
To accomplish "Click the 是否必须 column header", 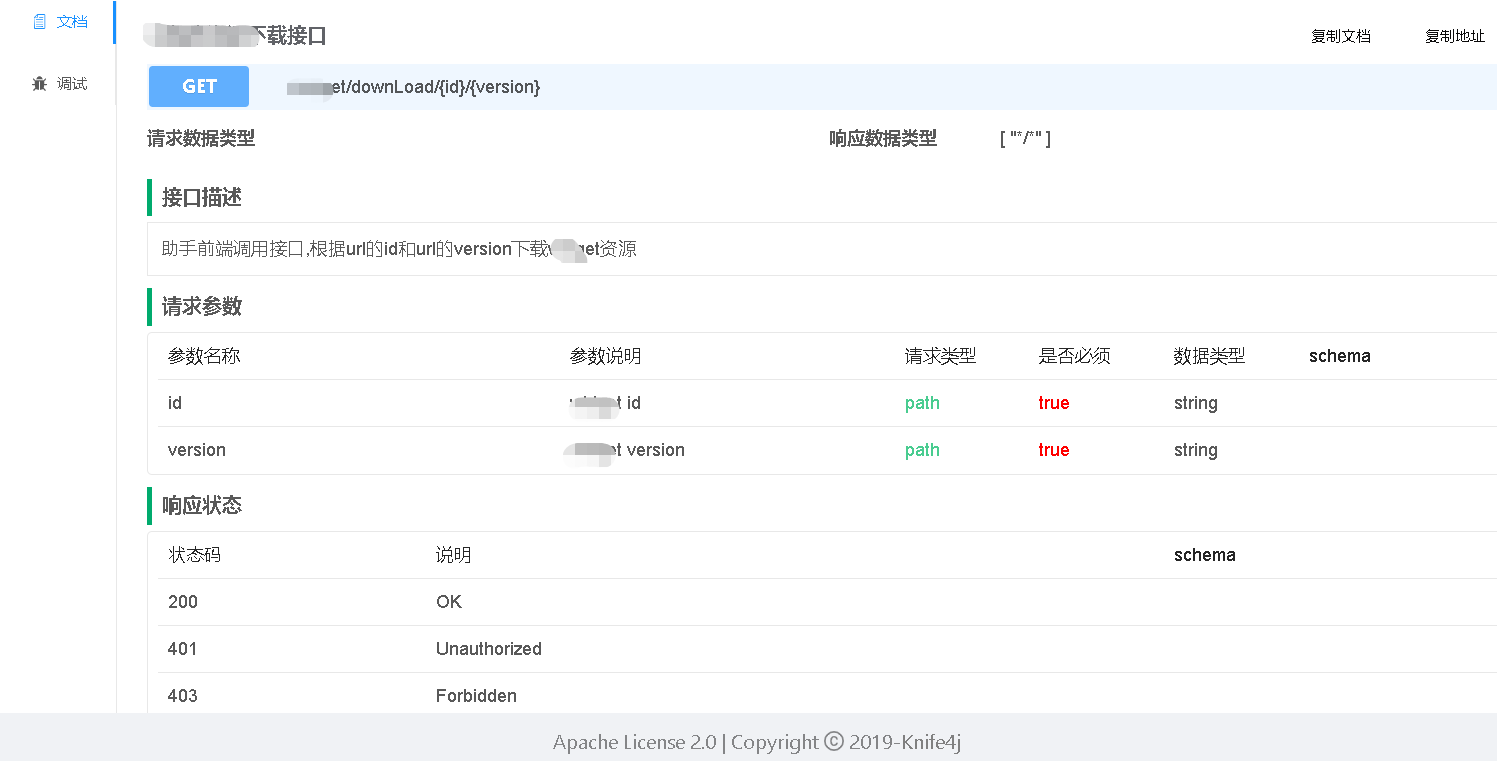I will point(1075,356).
